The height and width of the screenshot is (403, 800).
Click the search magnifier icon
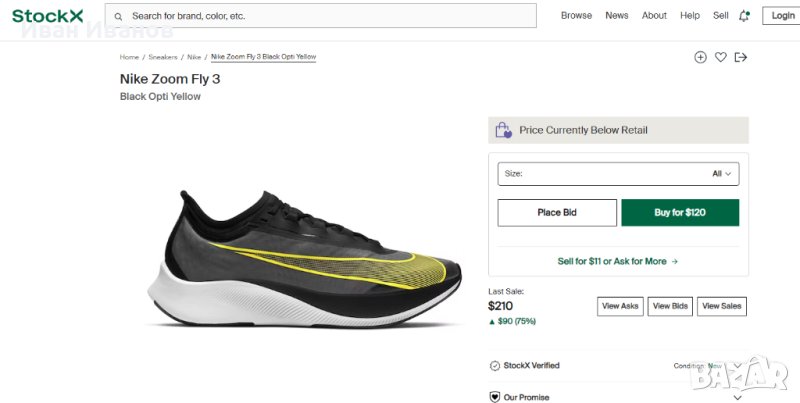pyautogui.click(x=120, y=16)
